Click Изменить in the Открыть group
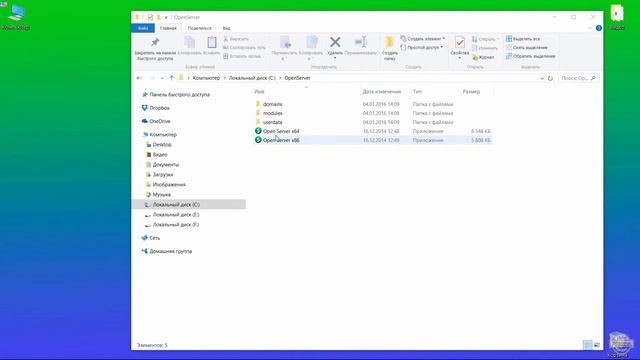The height and width of the screenshot is (360, 640). click(x=485, y=48)
